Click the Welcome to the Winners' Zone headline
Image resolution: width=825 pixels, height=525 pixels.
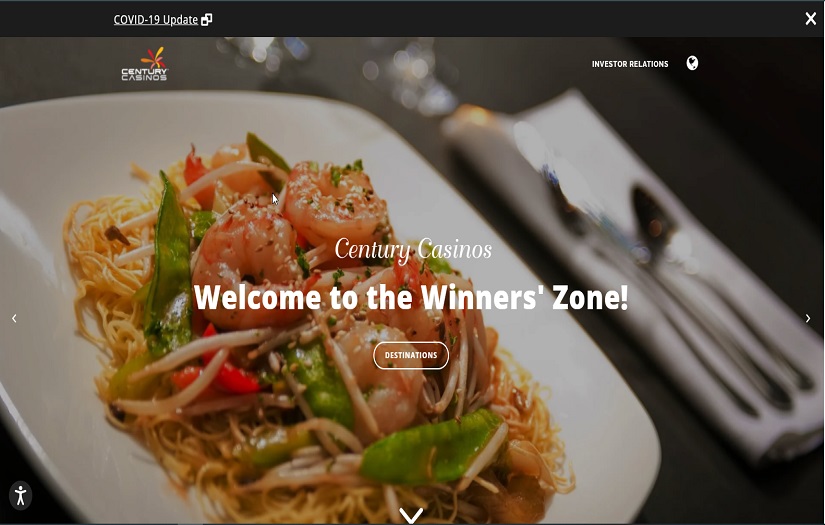pos(411,297)
